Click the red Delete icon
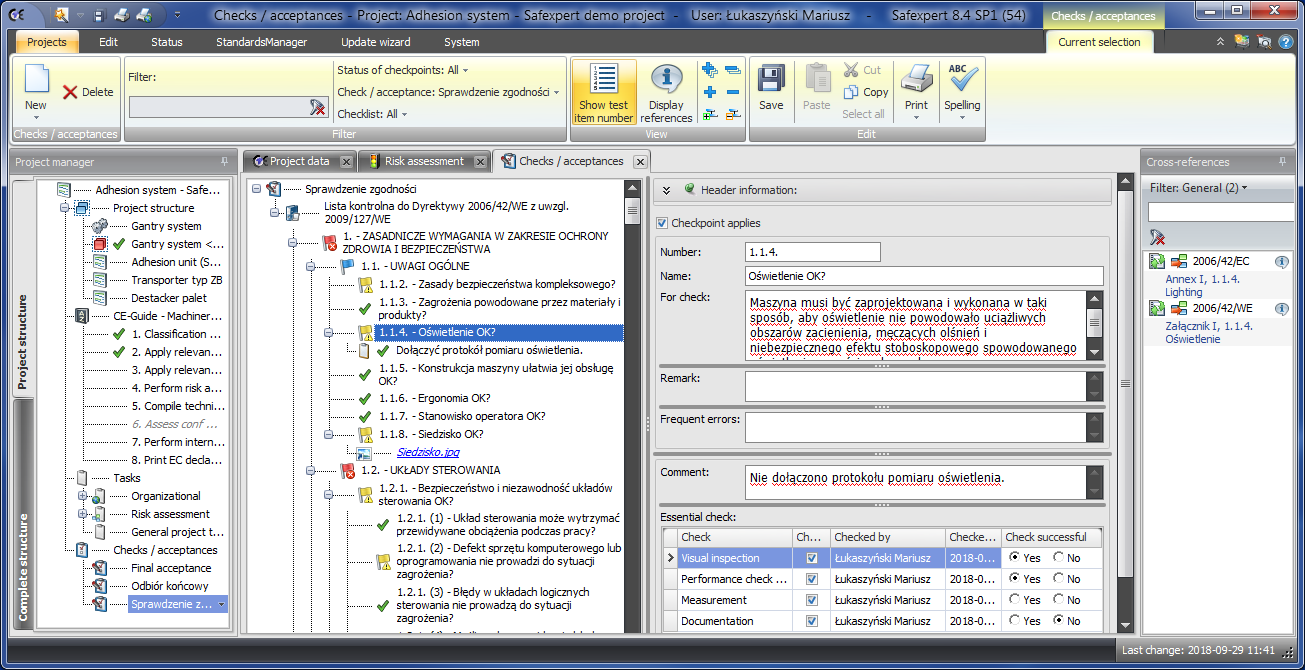This screenshot has height=670, width=1305. coord(70,92)
